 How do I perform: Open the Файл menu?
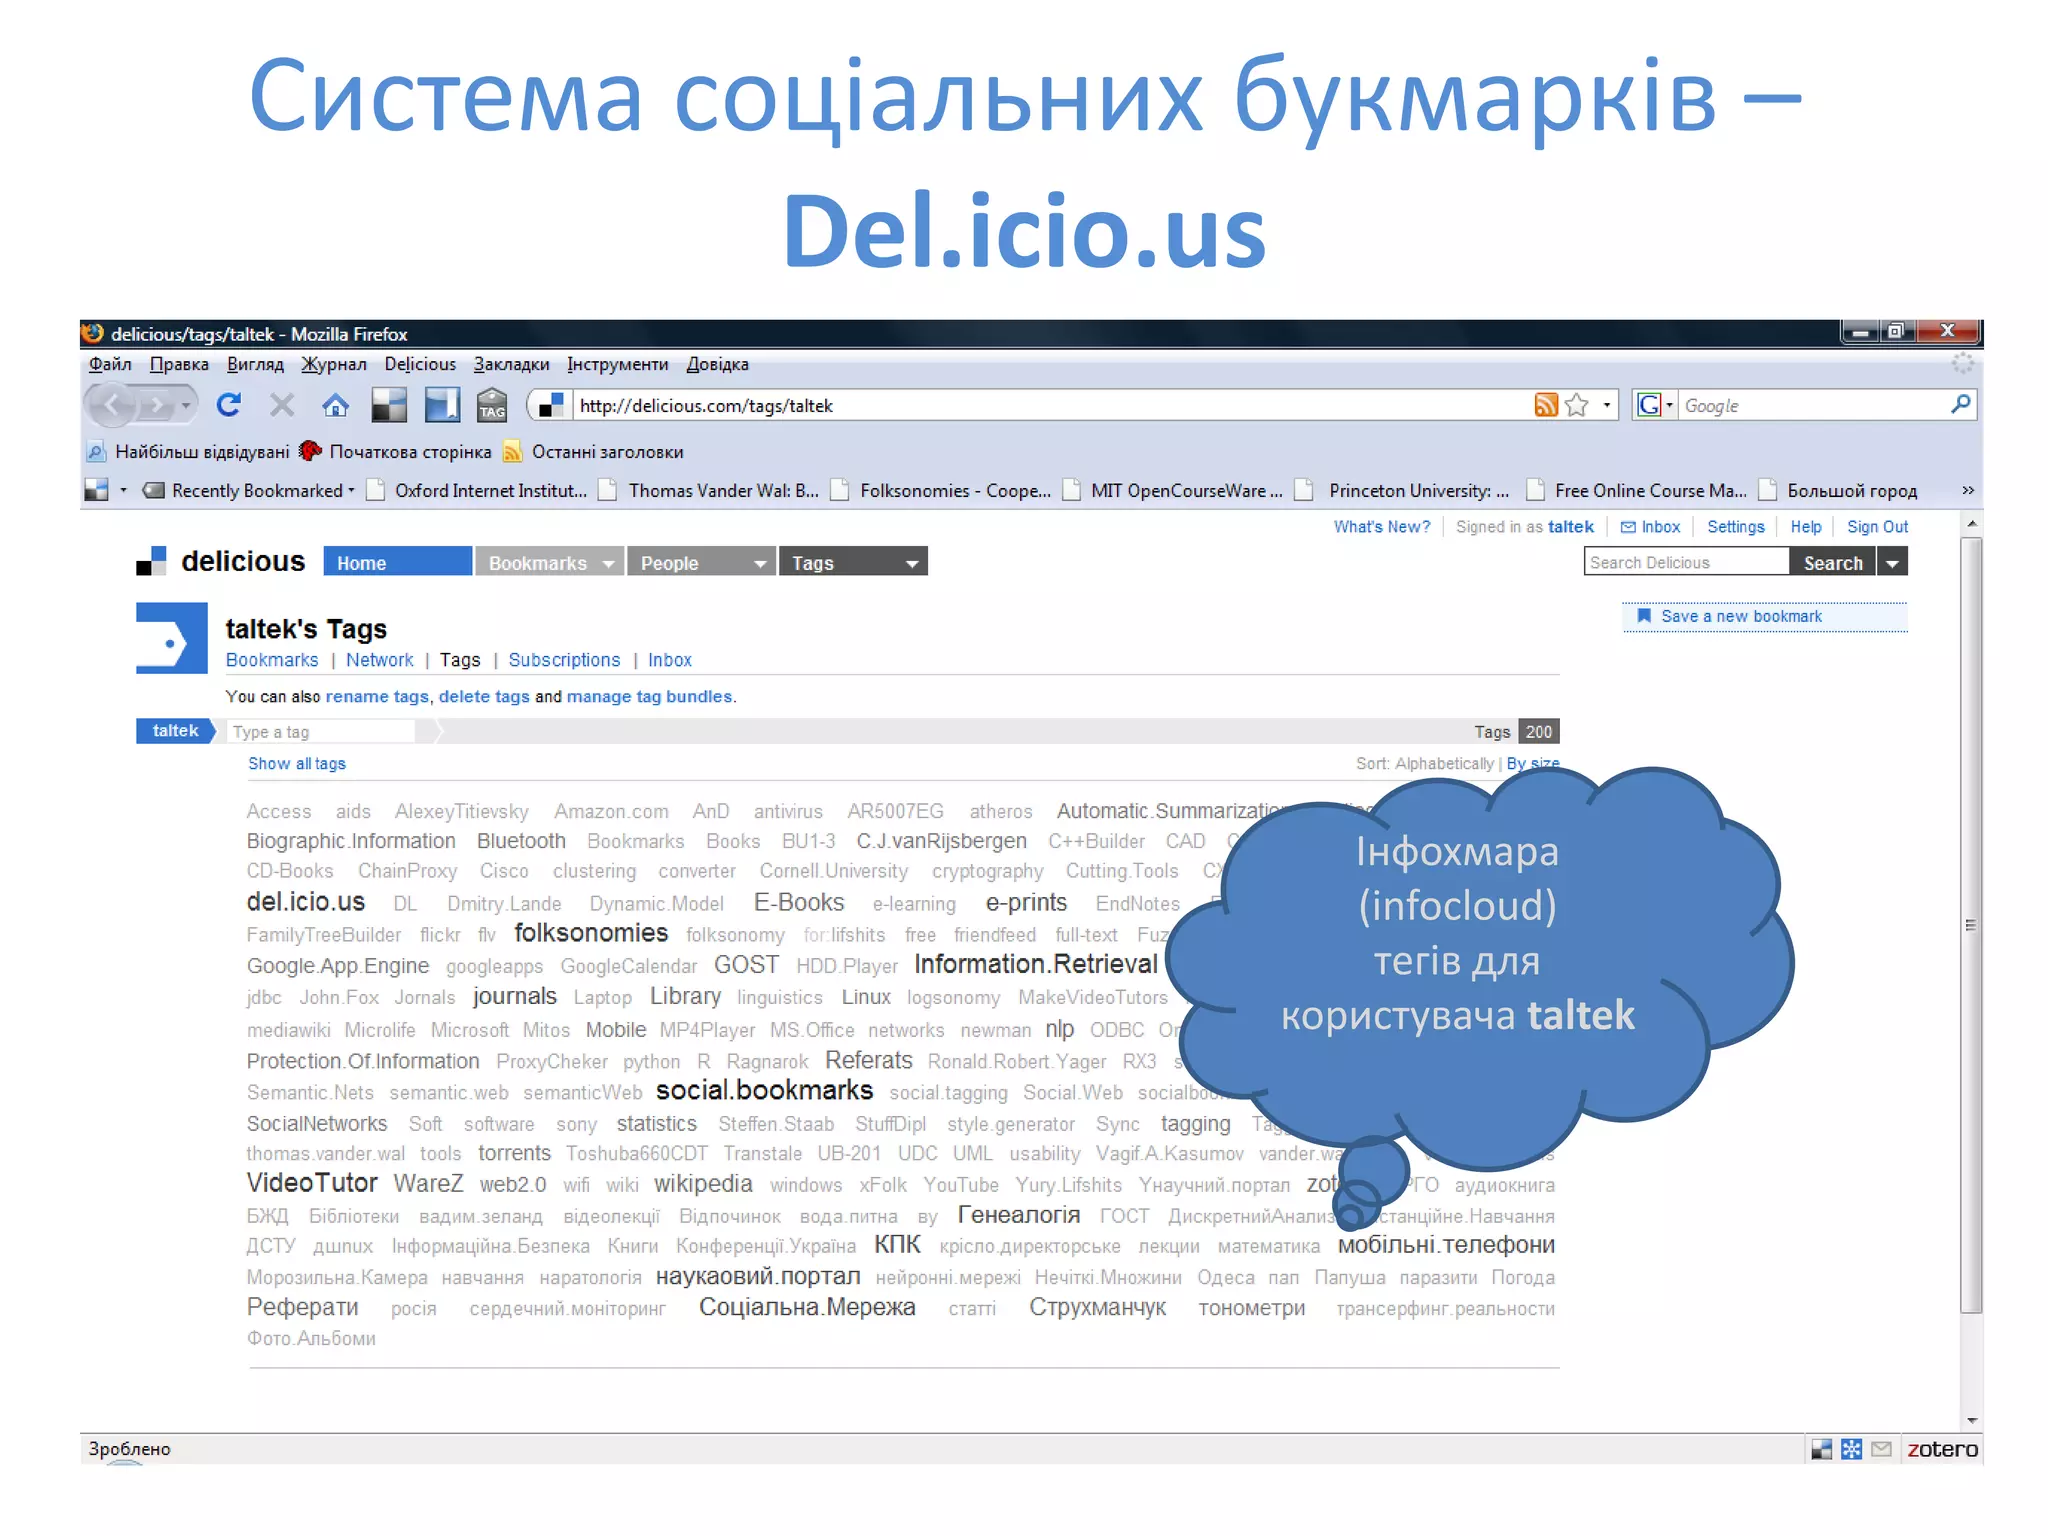click(x=110, y=364)
